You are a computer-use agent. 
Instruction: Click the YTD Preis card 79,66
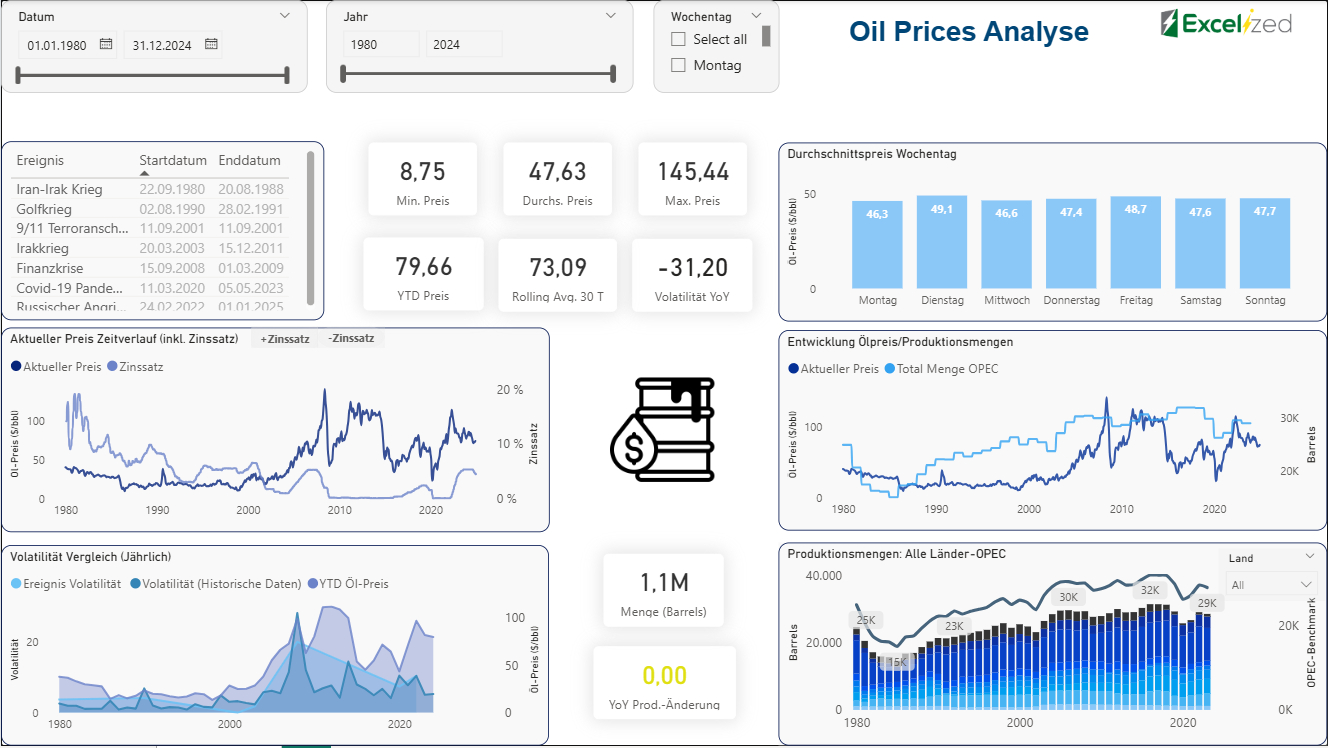point(423,274)
